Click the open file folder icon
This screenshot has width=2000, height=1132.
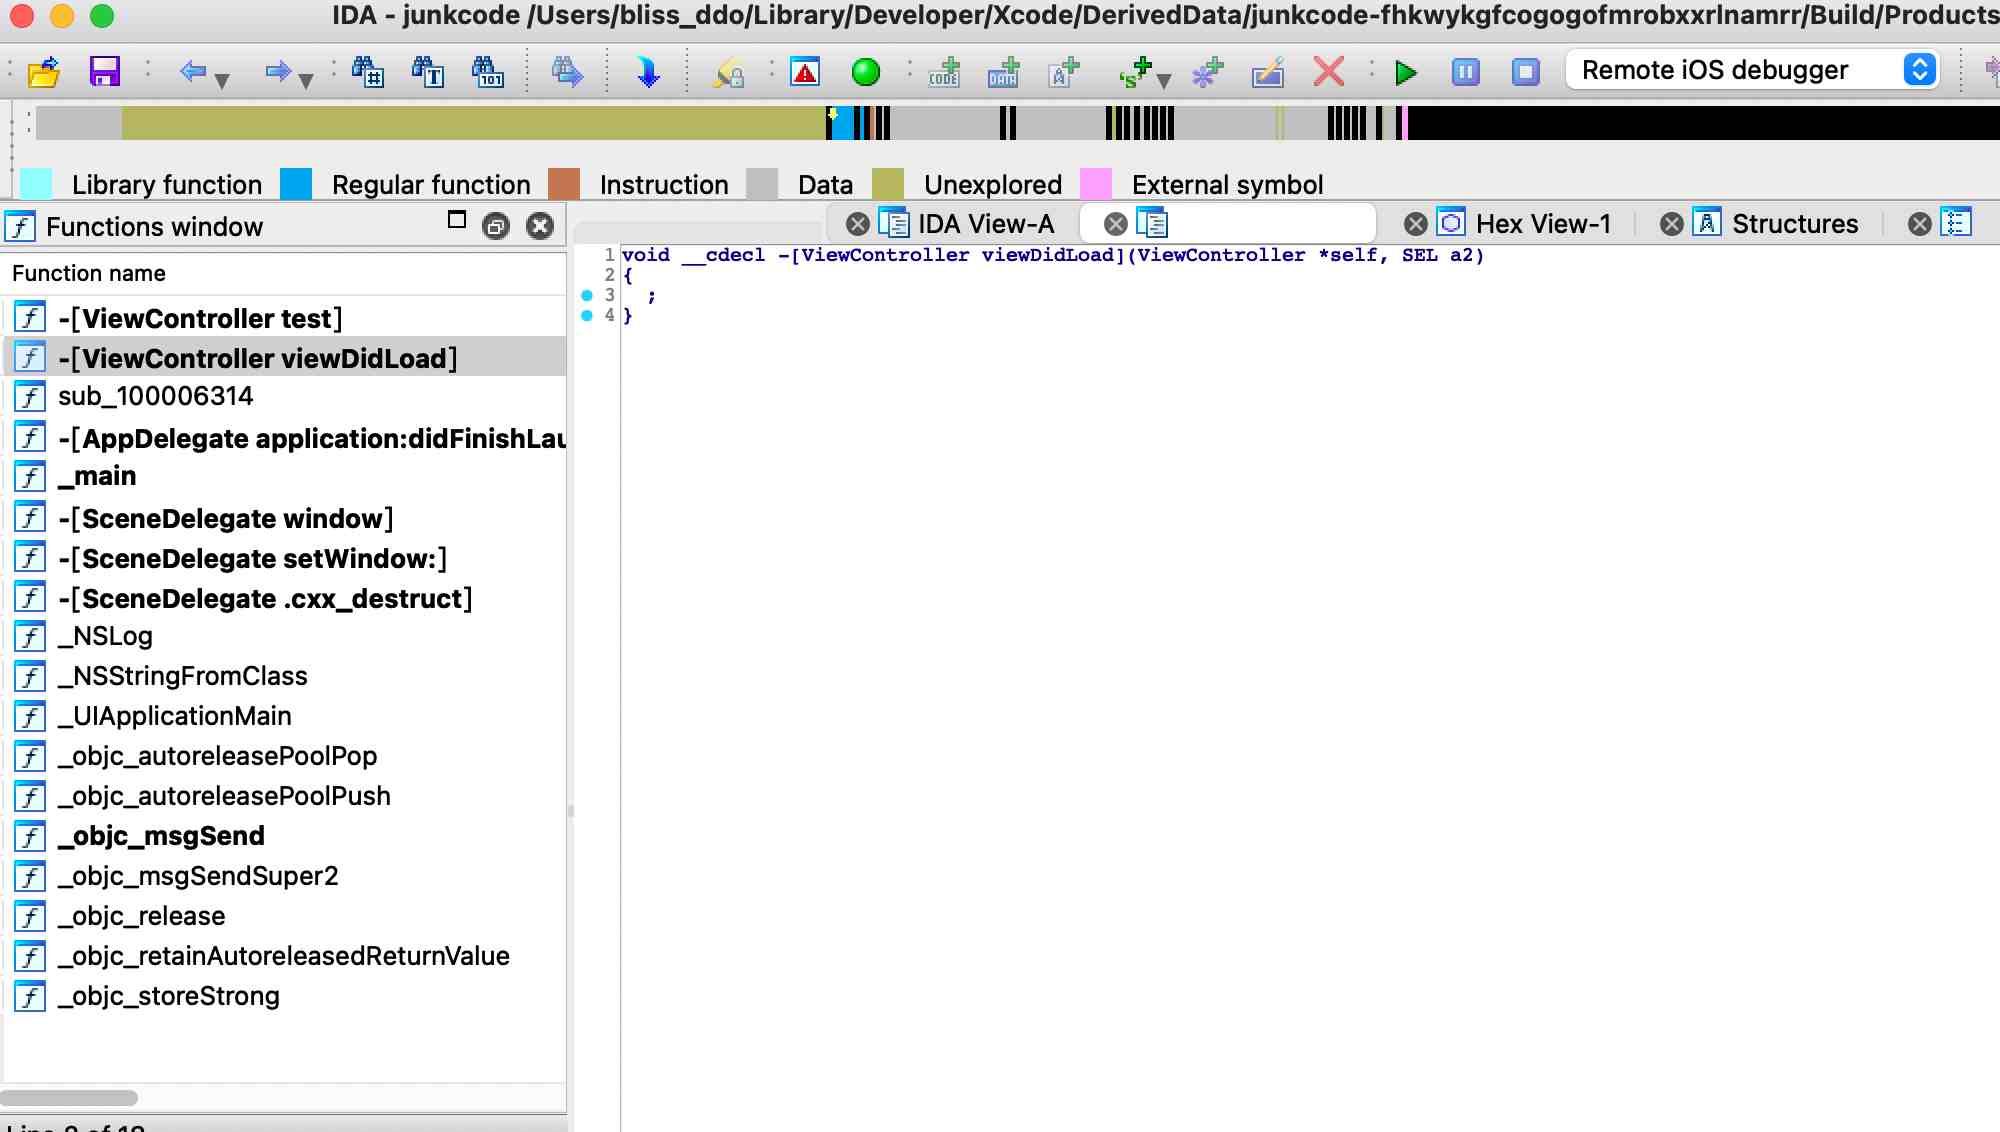point(44,72)
